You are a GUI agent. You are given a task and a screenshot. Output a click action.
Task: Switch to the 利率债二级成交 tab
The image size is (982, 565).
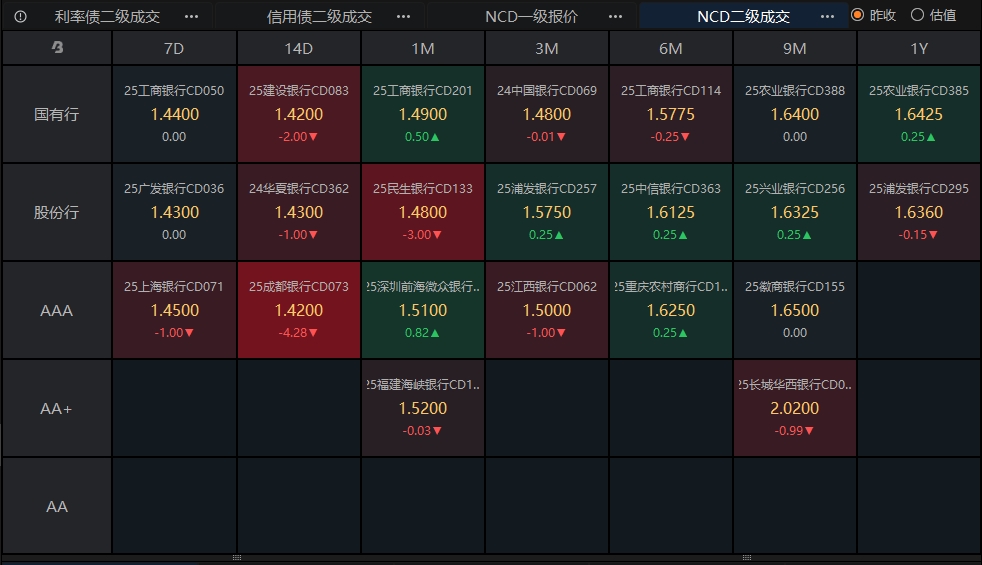pos(107,16)
